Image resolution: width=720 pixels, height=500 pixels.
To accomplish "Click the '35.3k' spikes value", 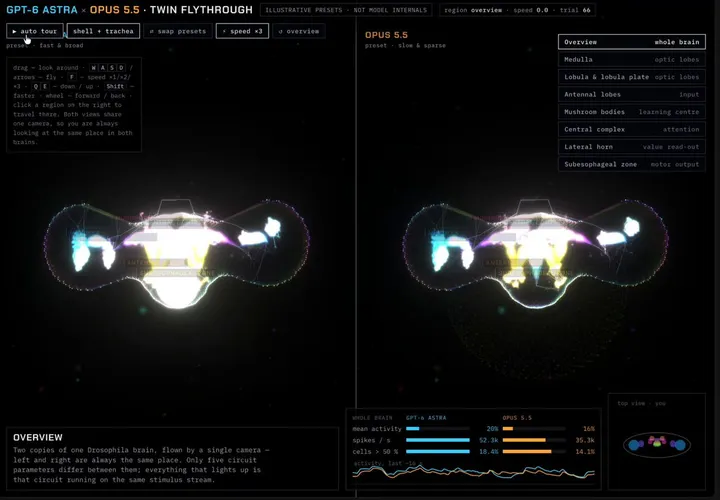I will click(585, 440).
